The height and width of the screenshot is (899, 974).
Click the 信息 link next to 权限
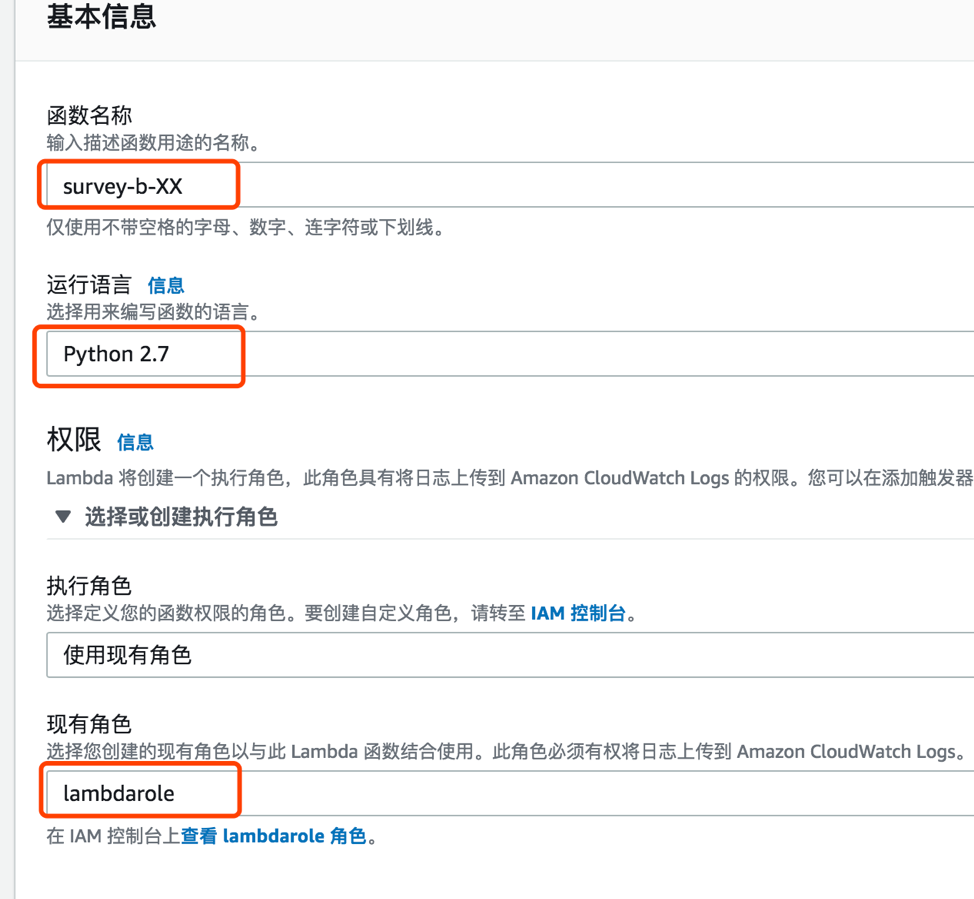tap(135, 442)
